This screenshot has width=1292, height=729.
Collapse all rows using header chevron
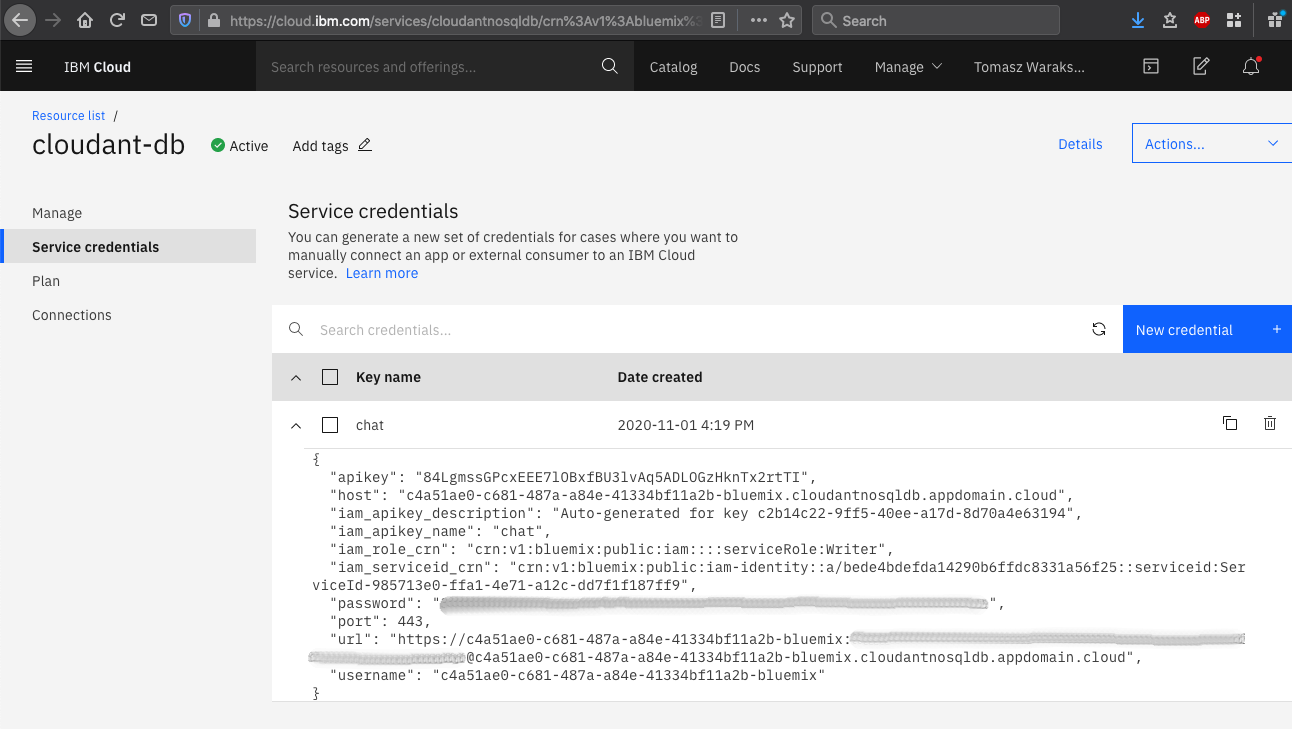tap(295, 377)
